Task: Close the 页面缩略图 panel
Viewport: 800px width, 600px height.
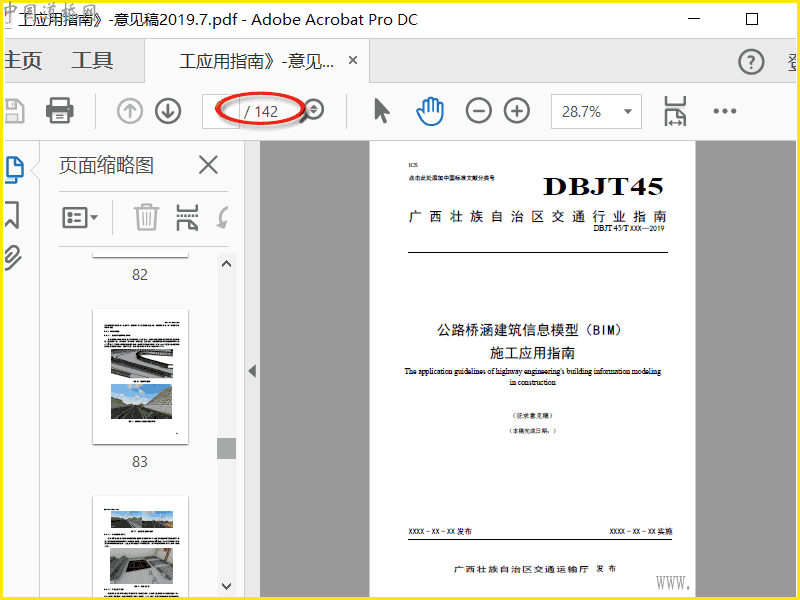Action: (x=208, y=165)
